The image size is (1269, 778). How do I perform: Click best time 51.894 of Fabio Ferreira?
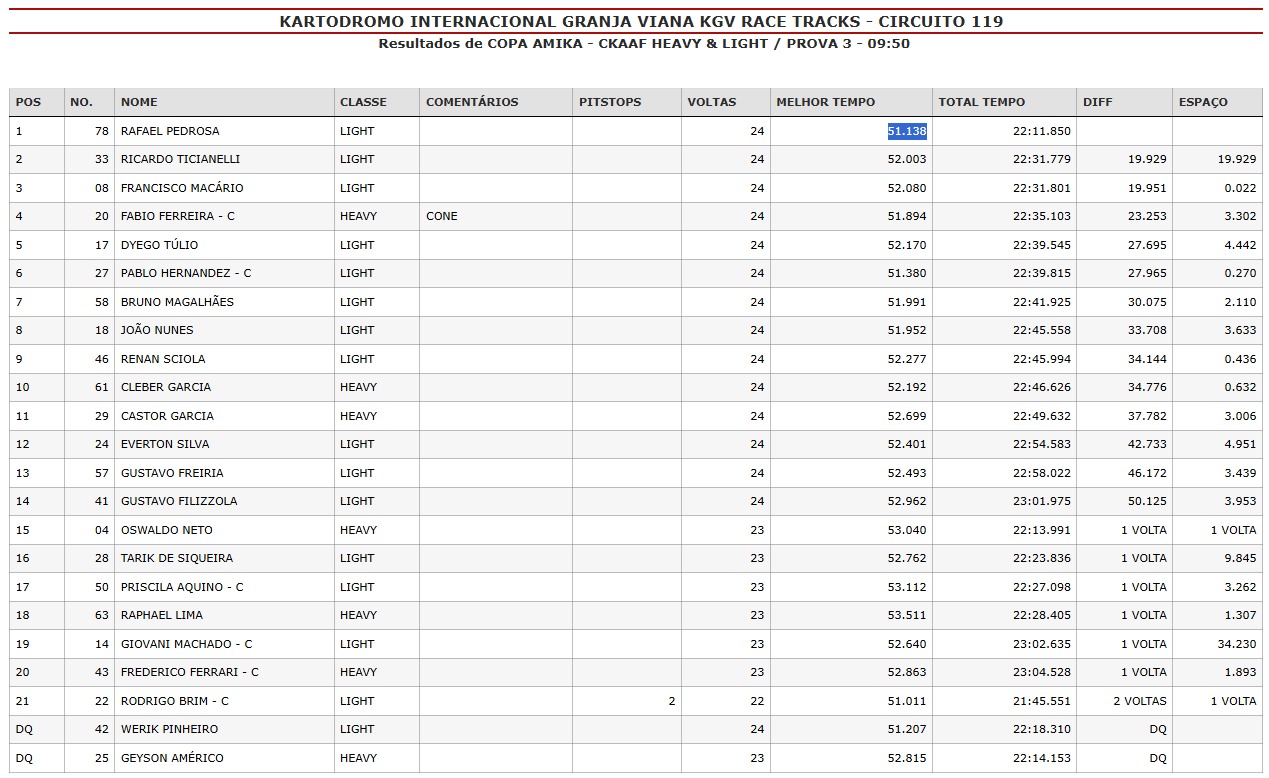click(x=907, y=216)
